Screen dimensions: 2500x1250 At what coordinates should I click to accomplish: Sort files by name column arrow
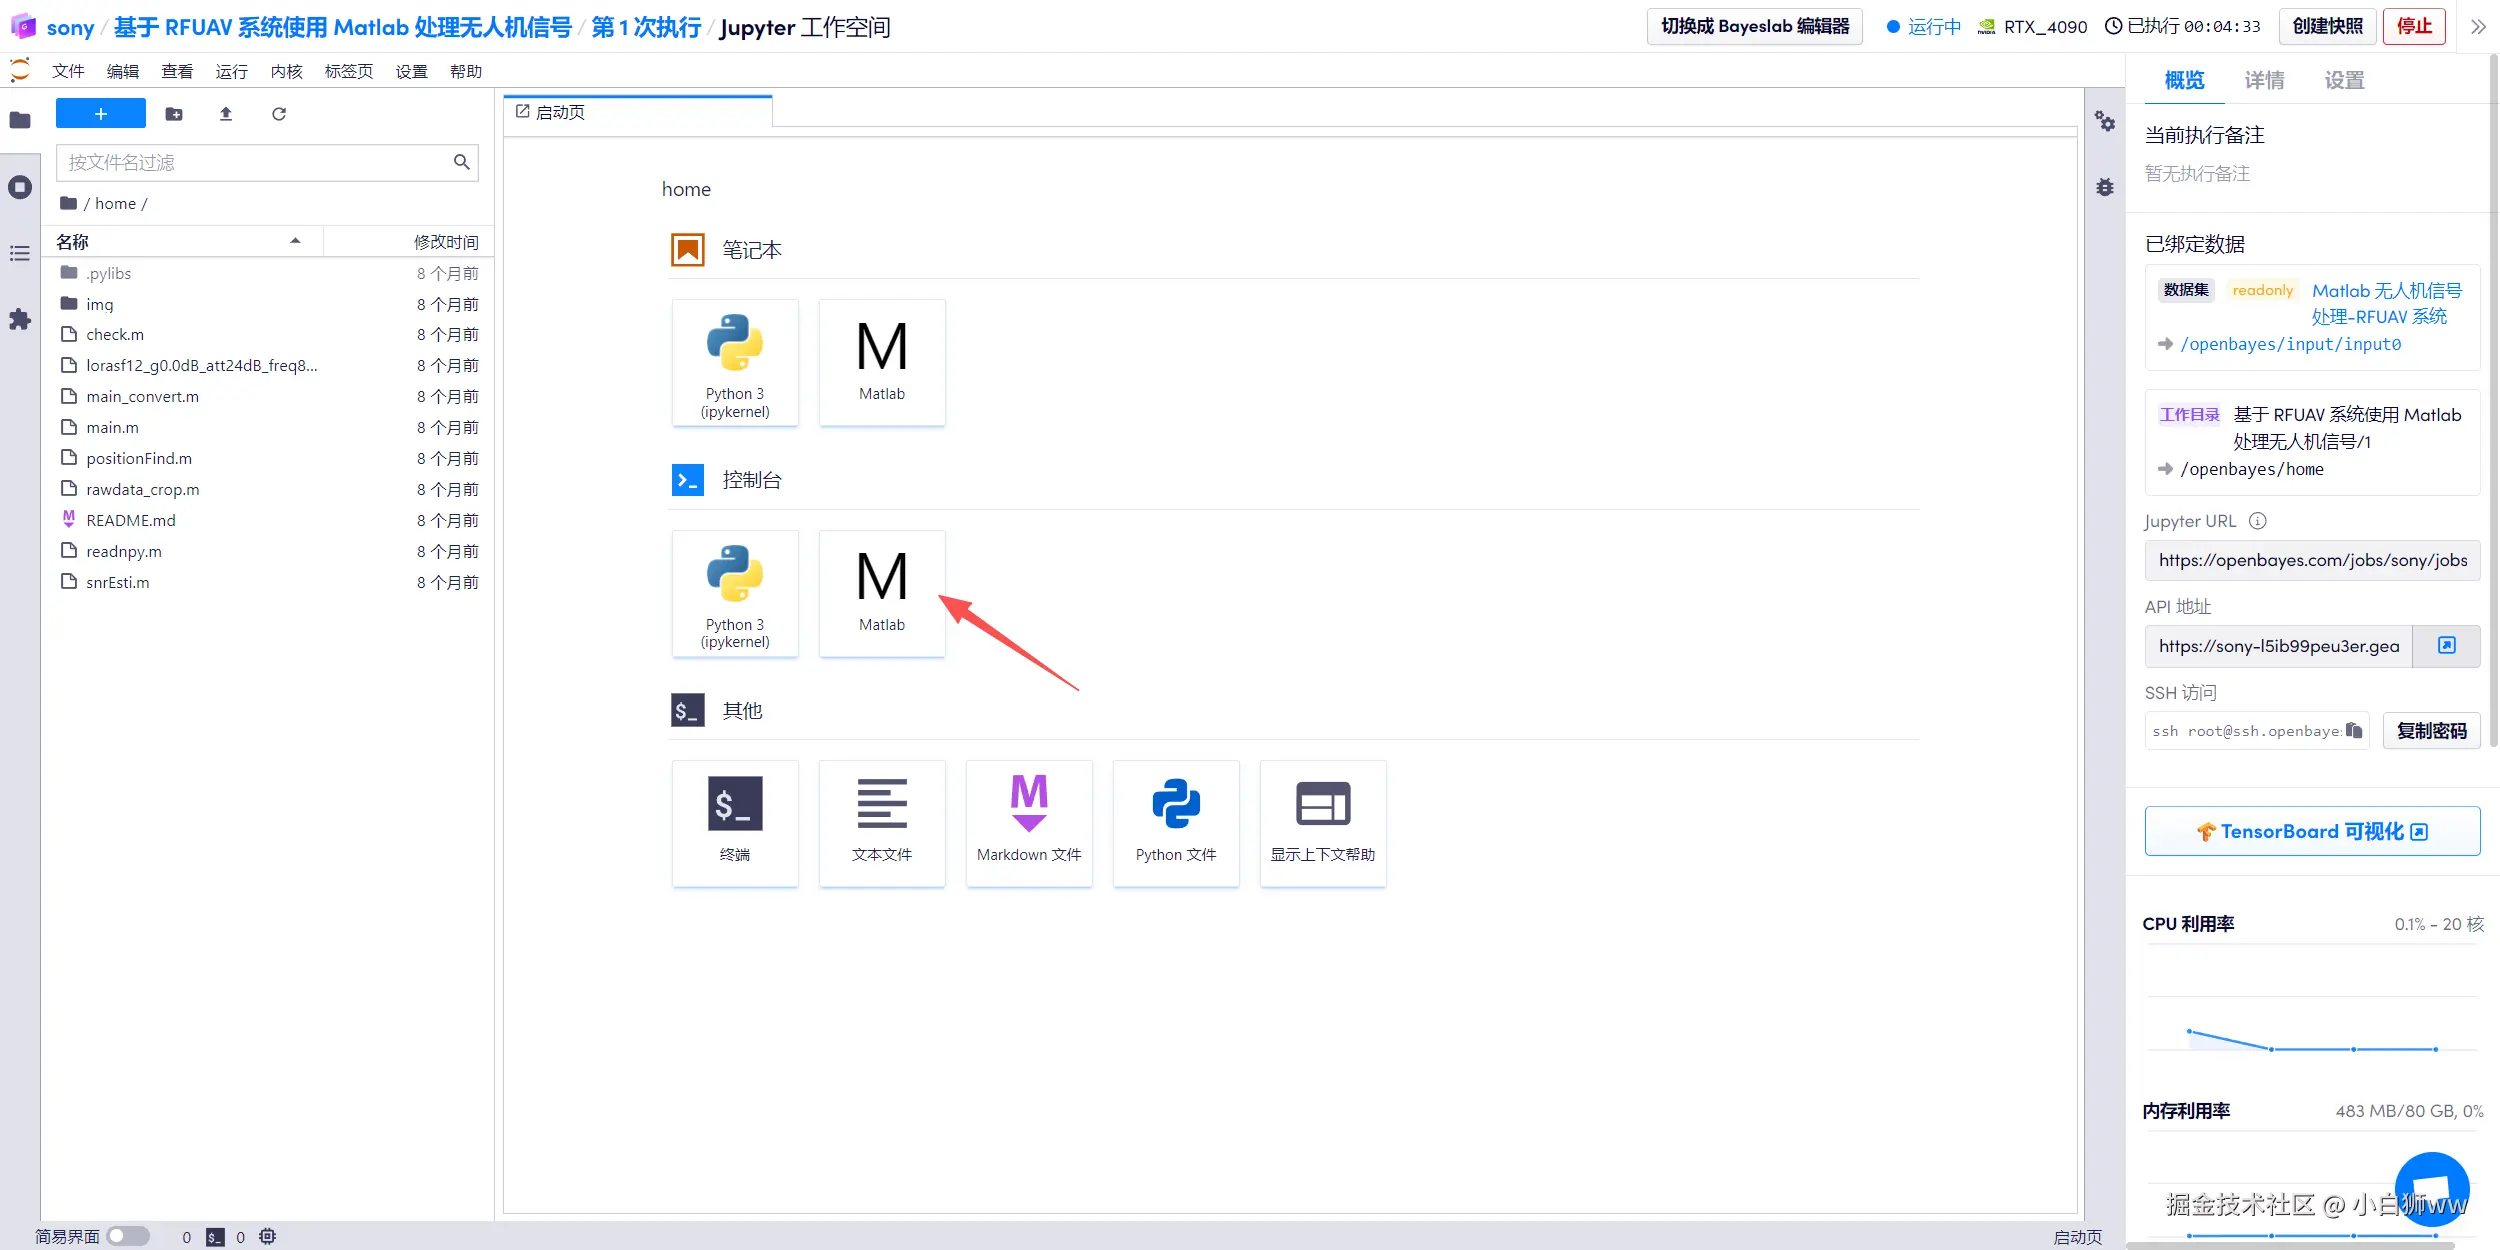(x=295, y=241)
